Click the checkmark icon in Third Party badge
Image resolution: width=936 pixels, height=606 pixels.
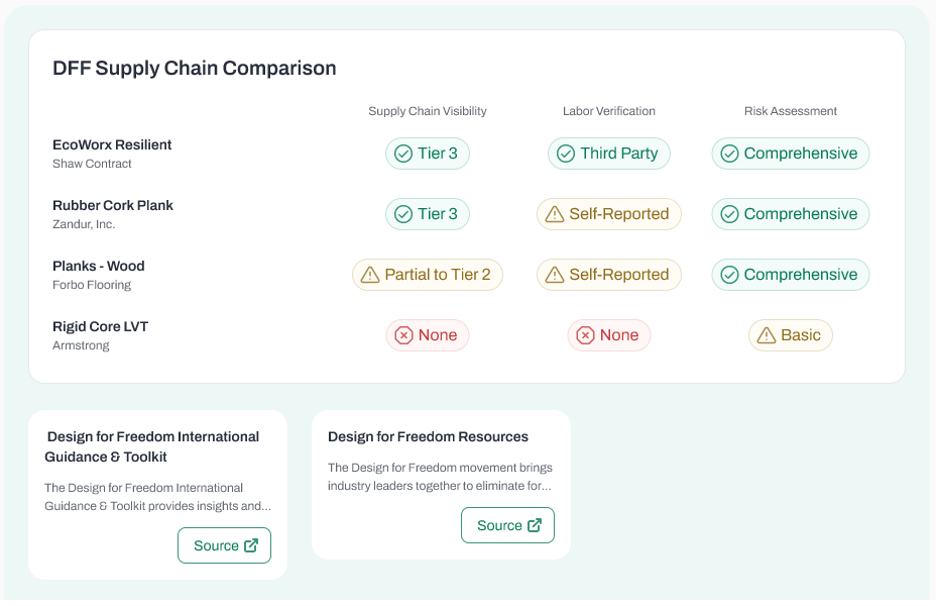tap(566, 153)
